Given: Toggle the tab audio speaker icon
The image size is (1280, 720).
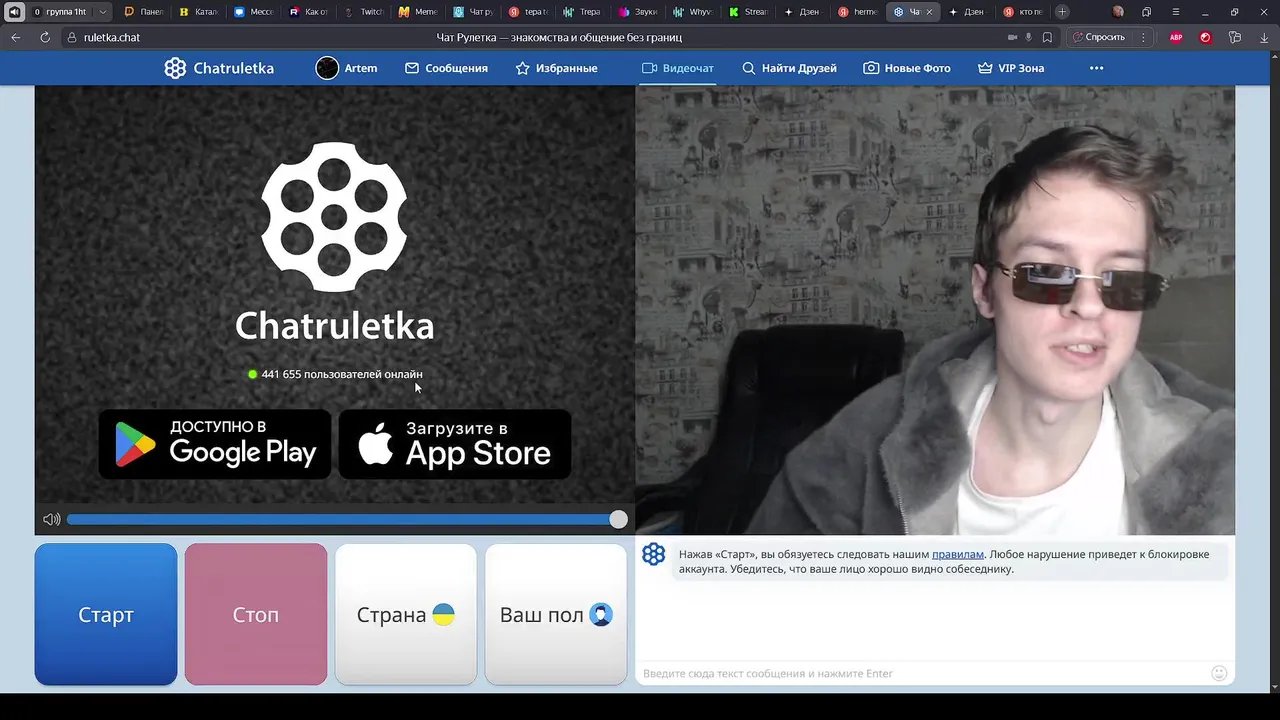Looking at the screenshot, I should point(14,12).
